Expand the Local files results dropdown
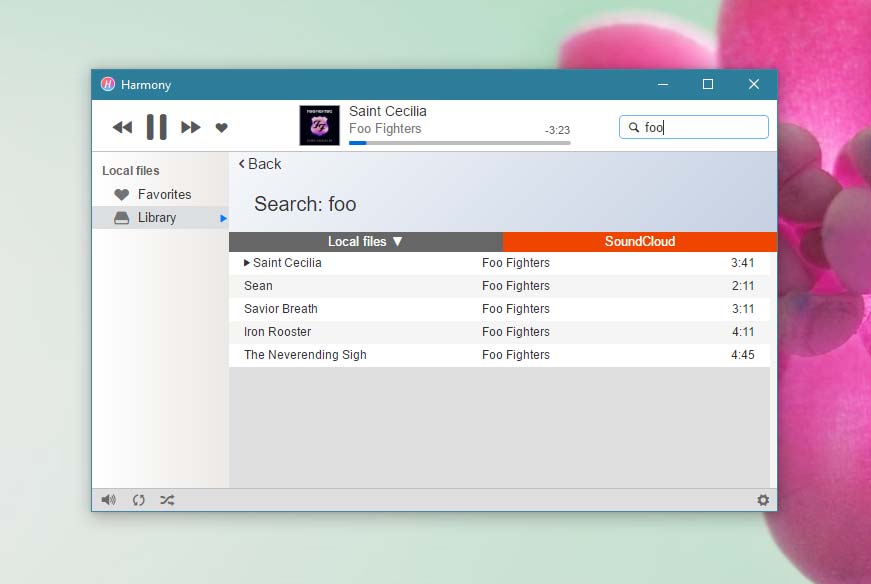The height and width of the screenshot is (584, 871). pyautogui.click(x=365, y=241)
